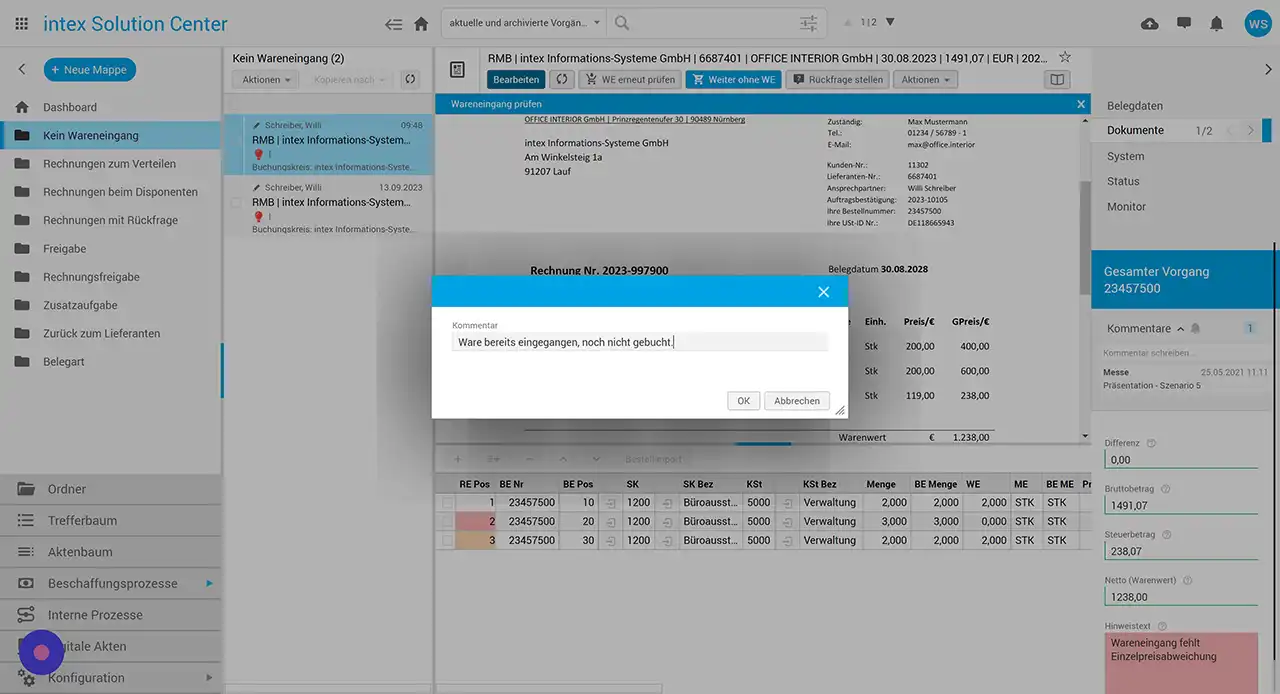Screen dimensions: 1280x694
Task: Click the book view icon in document toolbar
Action: click(x=1056, y=80)
